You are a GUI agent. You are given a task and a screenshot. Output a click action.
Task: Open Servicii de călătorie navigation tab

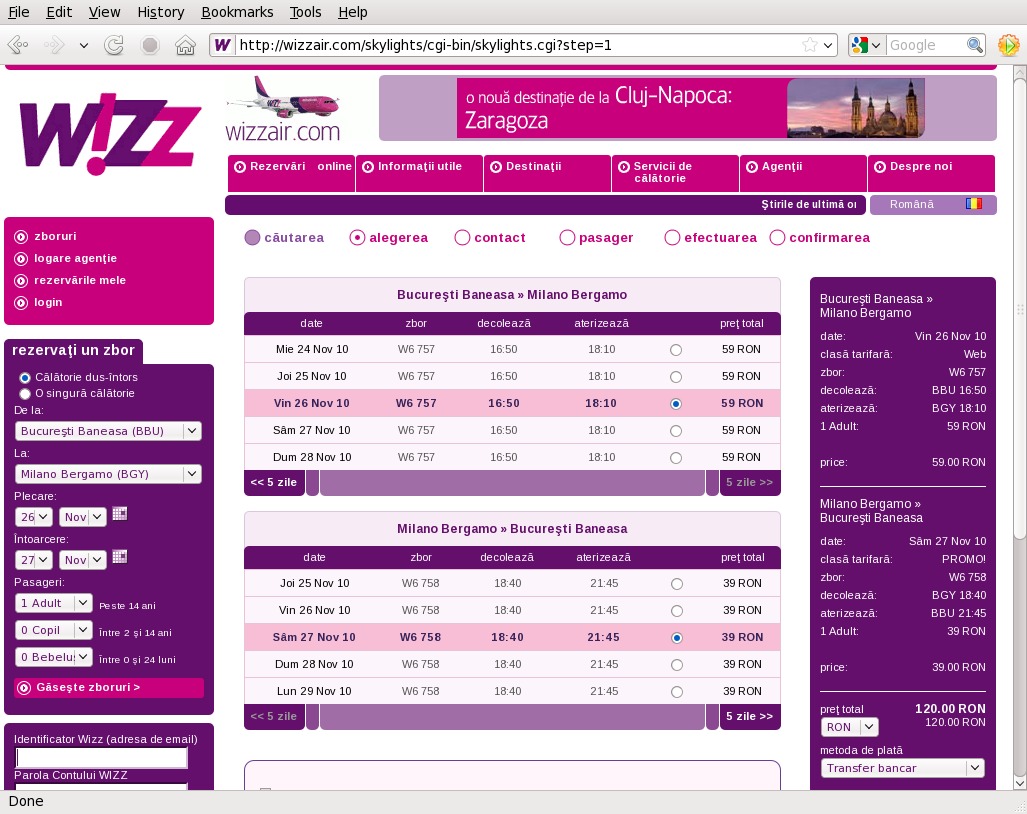click(675, 173)
